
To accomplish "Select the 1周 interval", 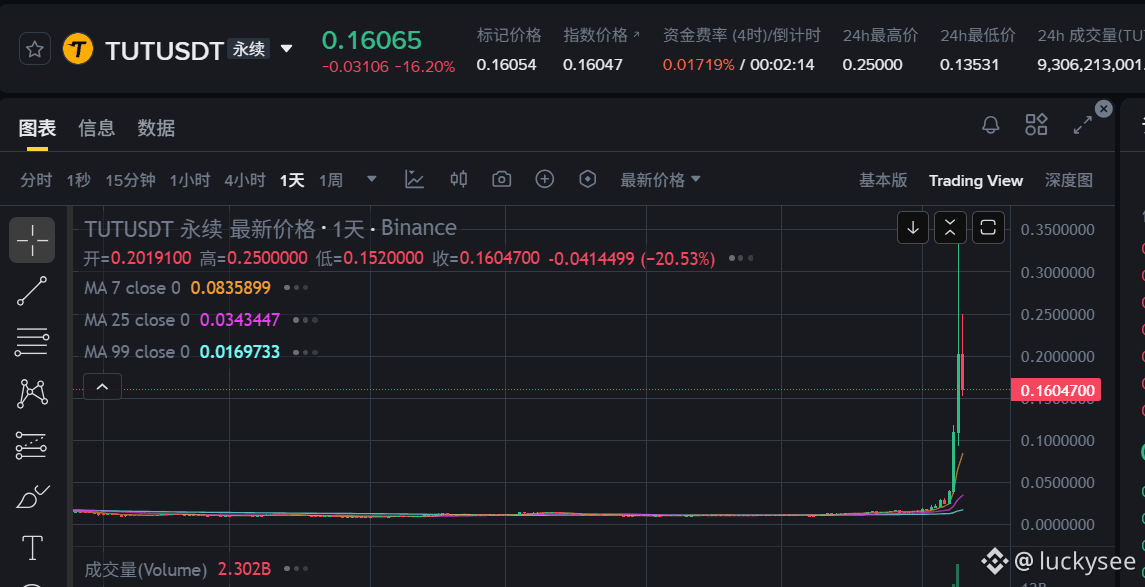I will (331, 180).
